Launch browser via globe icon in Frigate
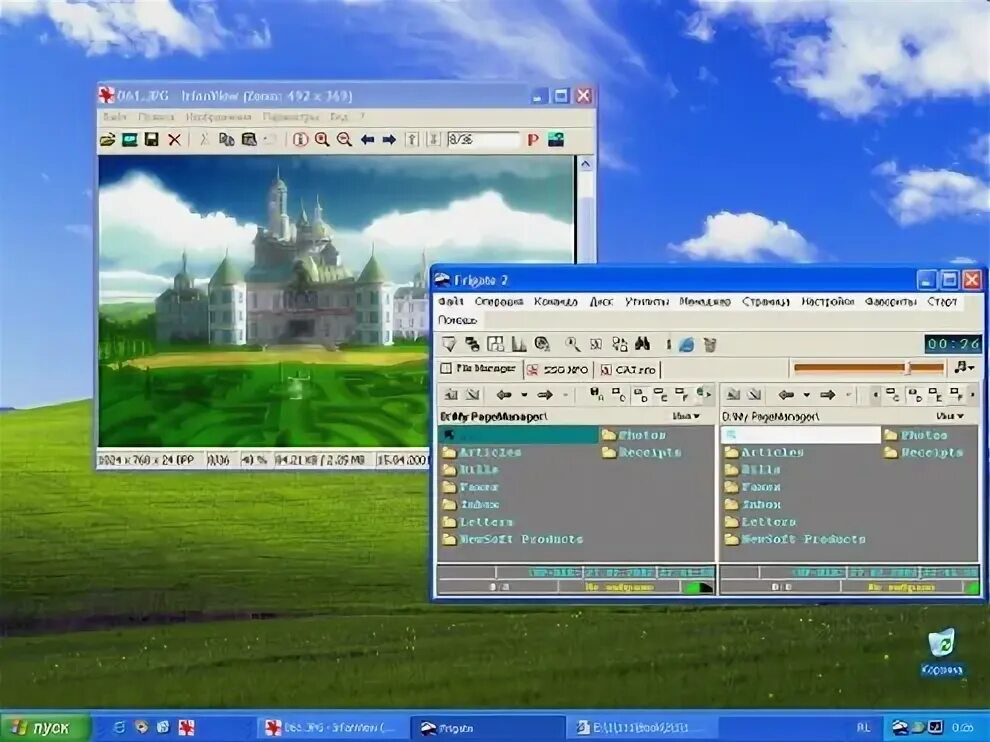The width and height of the screenshot is (990, 742). [x=686, y=344]
